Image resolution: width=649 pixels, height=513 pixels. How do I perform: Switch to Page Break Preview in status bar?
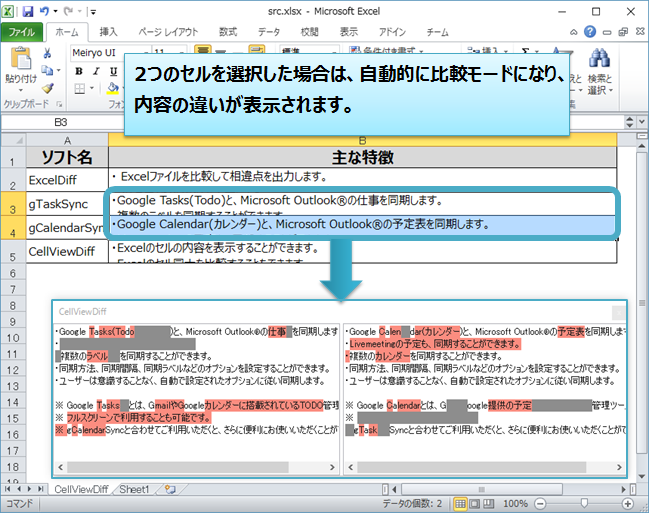click(x=489, y=504)
